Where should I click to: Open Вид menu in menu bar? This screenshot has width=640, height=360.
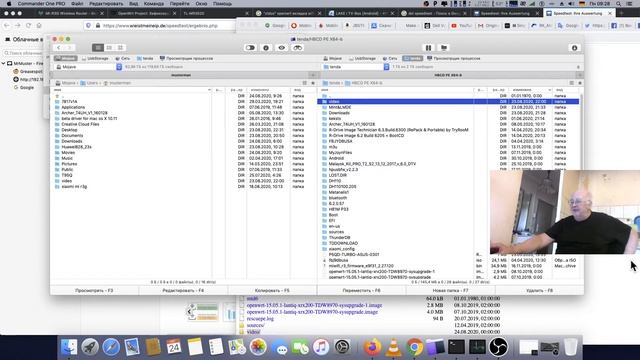coord(133,4)
